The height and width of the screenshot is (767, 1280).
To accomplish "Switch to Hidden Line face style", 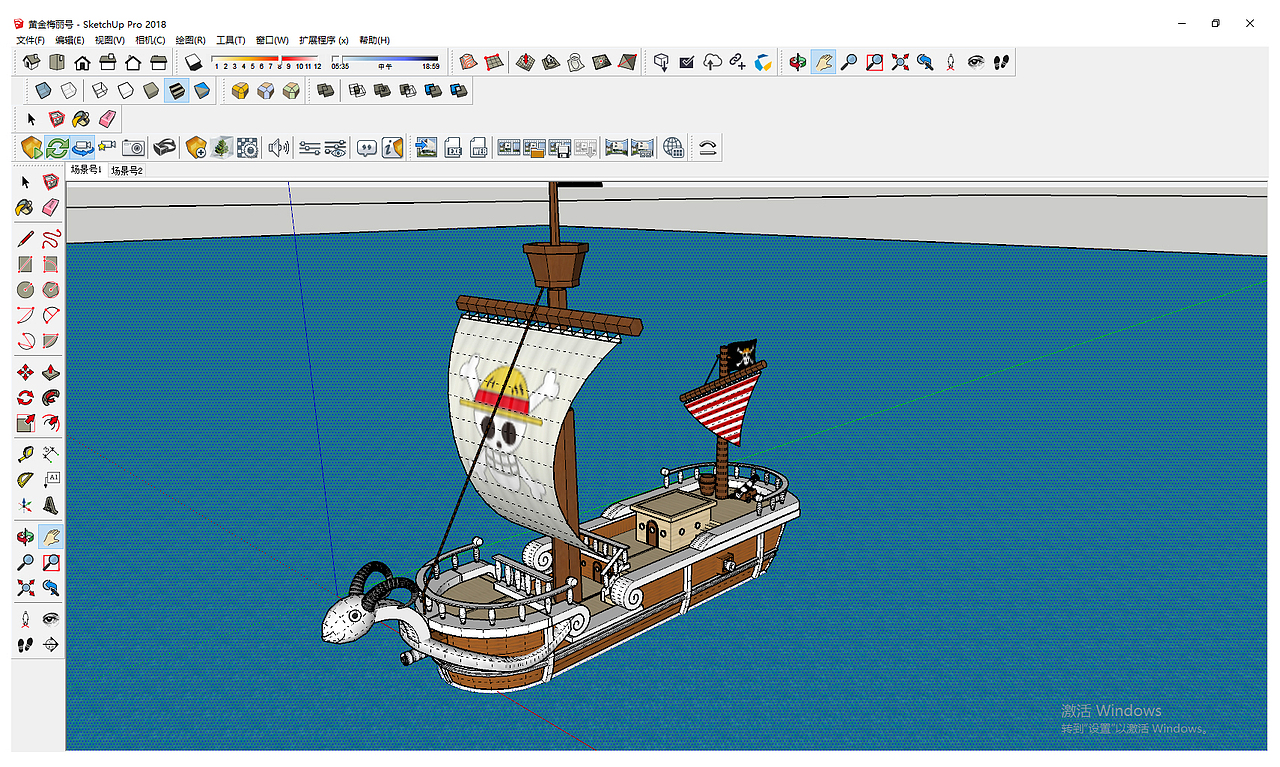I will [x=125, y=91].
